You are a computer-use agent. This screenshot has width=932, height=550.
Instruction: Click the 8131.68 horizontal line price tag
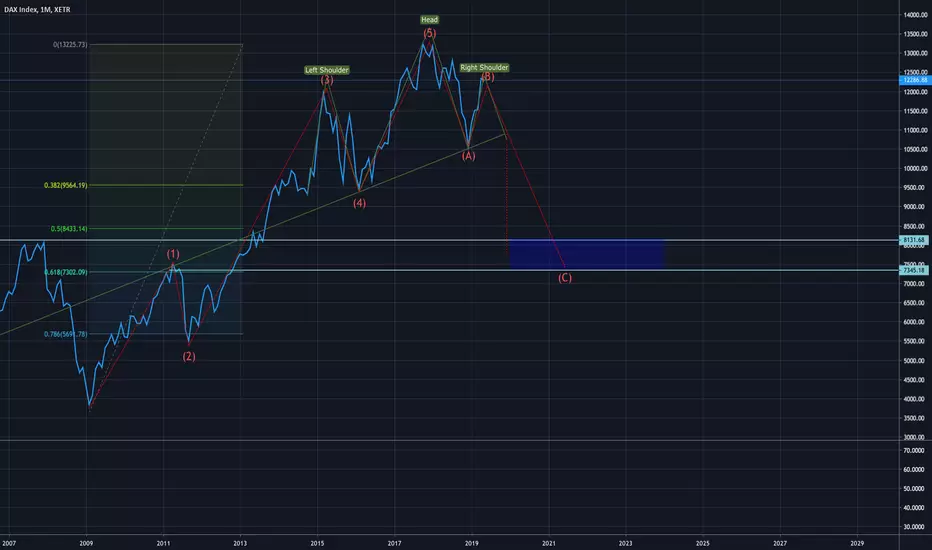915,240
